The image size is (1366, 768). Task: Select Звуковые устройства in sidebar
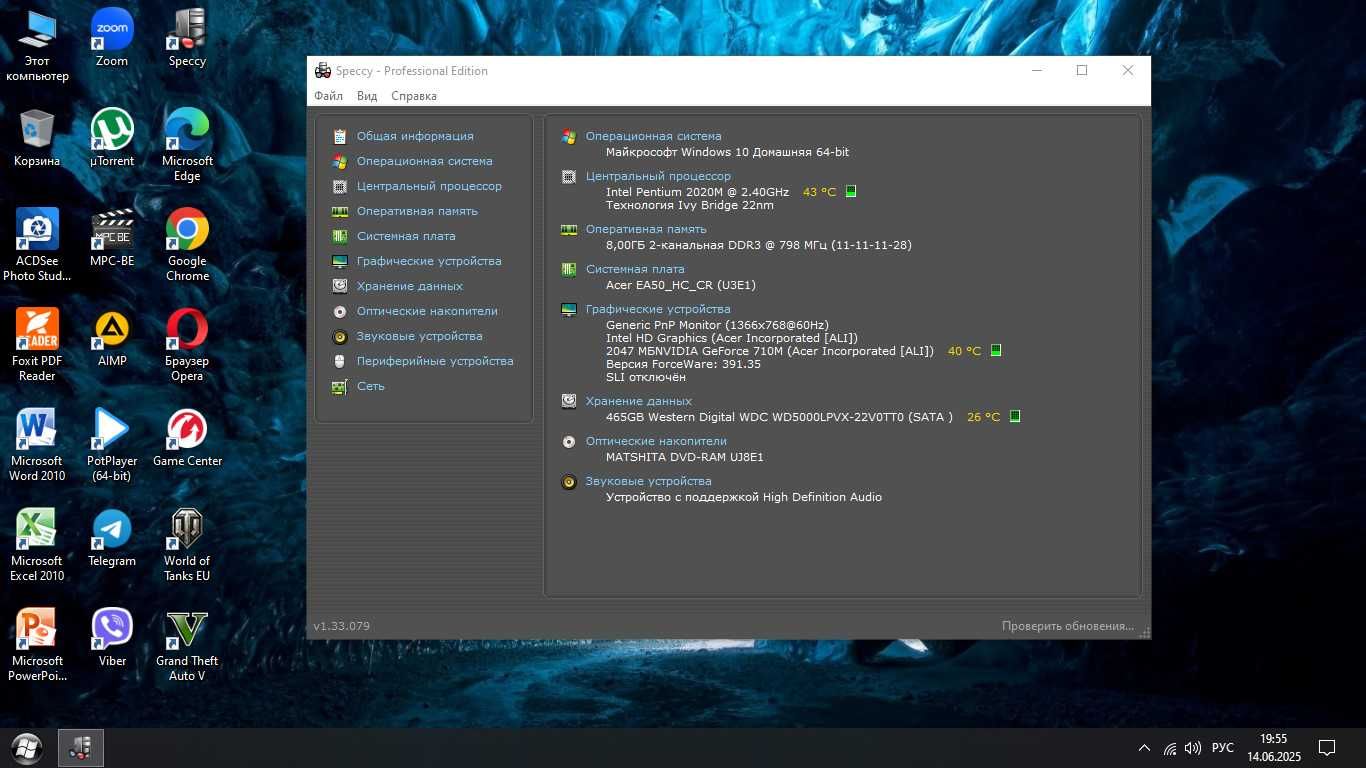(x=419, y=336)
